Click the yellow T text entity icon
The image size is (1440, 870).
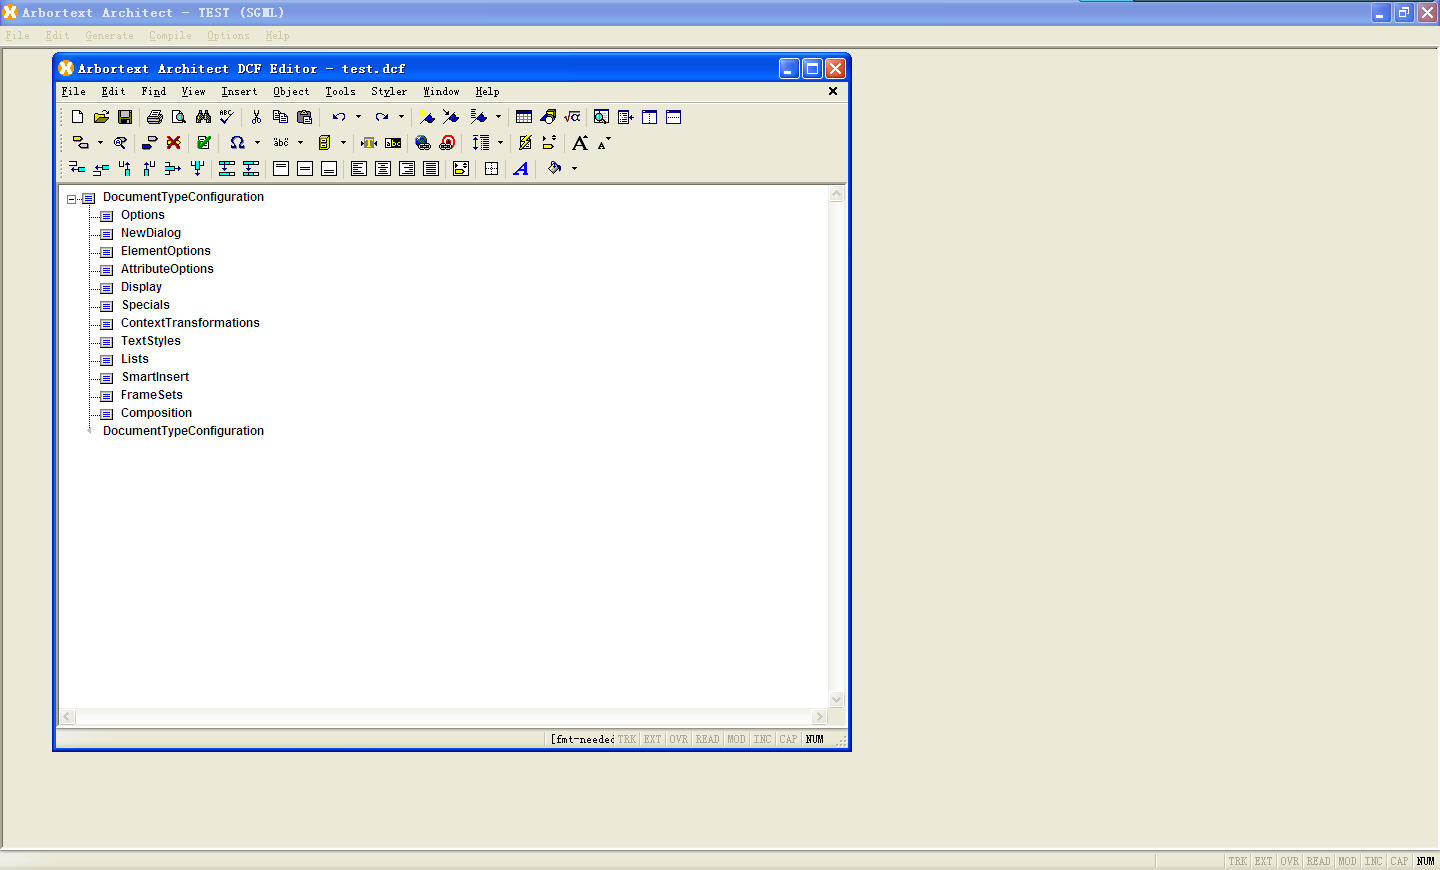pos(369,143)
